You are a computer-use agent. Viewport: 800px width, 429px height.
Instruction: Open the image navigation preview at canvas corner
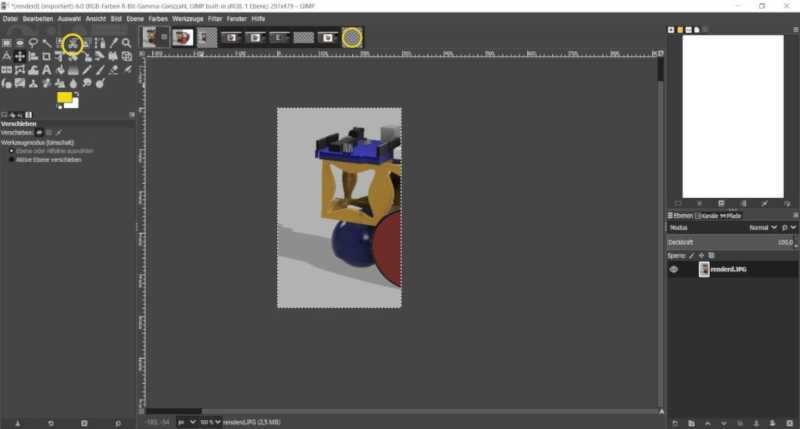pyautogui.click(x=661, y=411)
